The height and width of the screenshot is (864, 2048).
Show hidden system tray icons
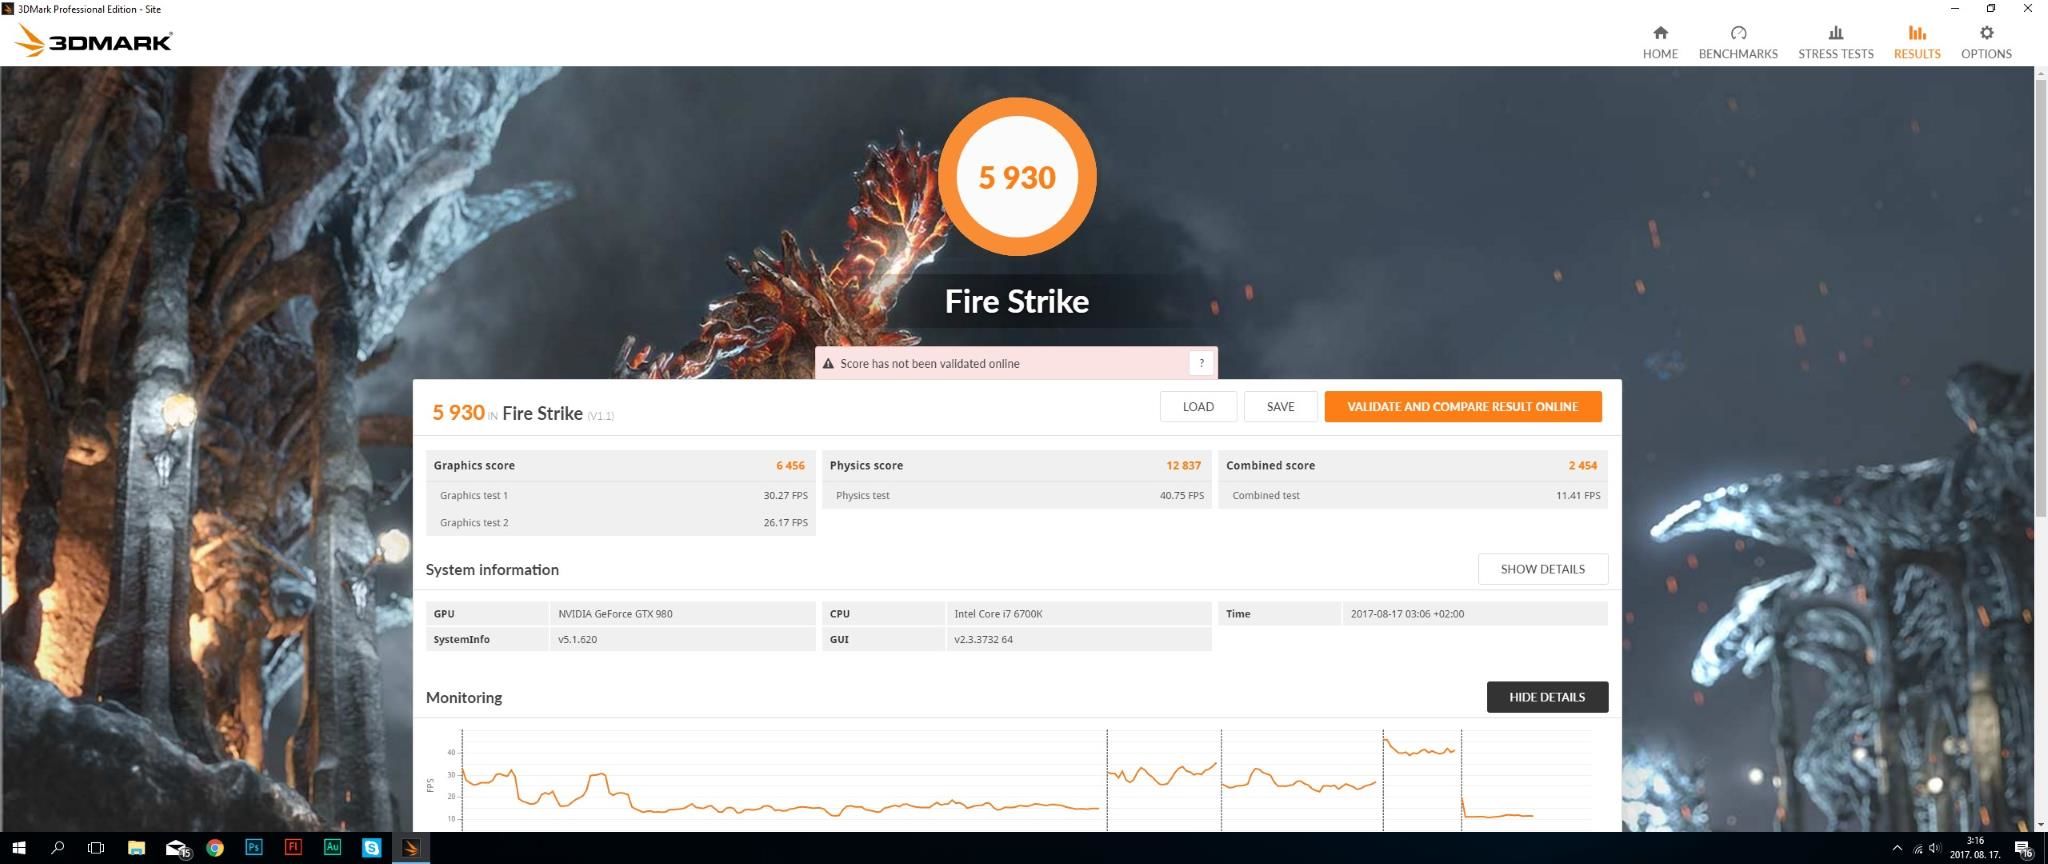[x=1897, y=848]
